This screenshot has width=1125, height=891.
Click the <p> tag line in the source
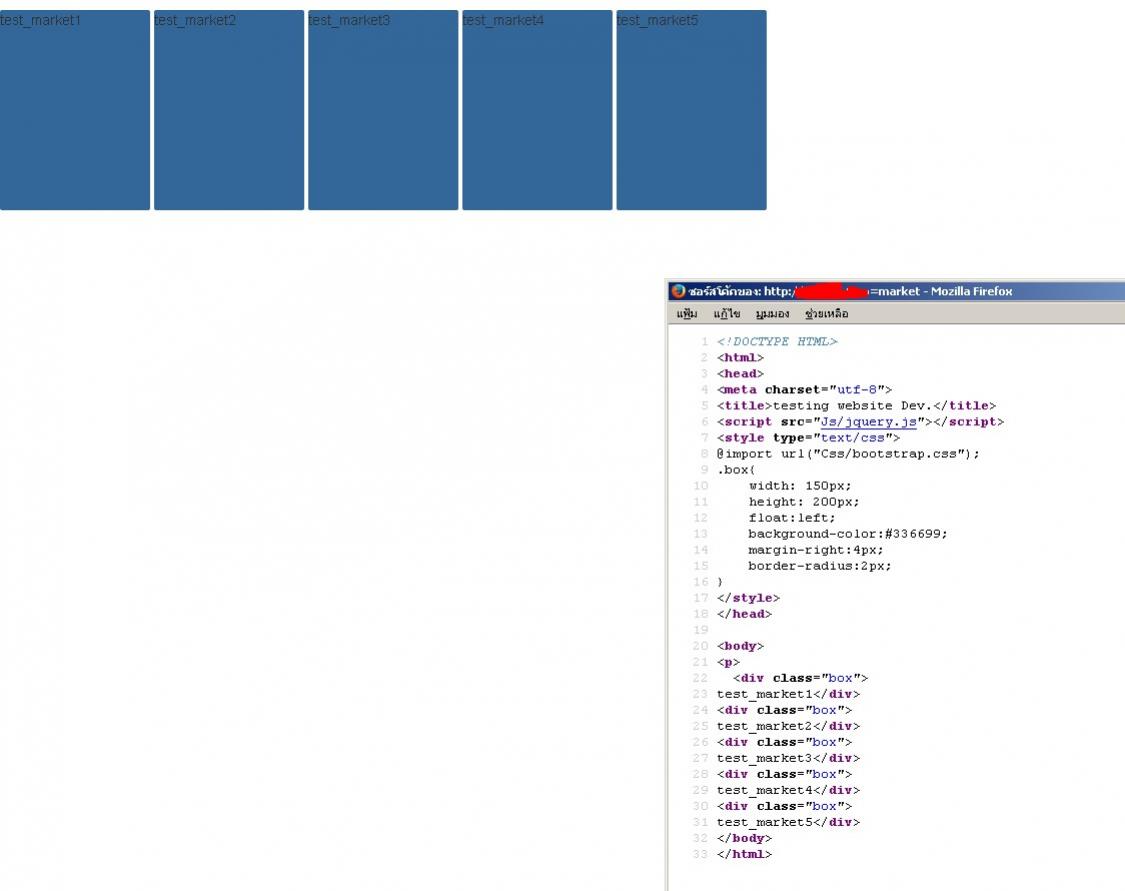[728, 662]
